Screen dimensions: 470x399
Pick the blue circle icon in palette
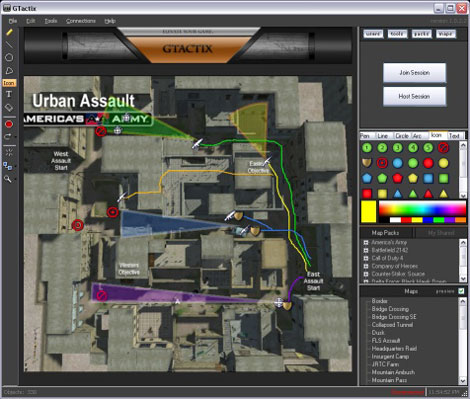(x=397, y=163)
